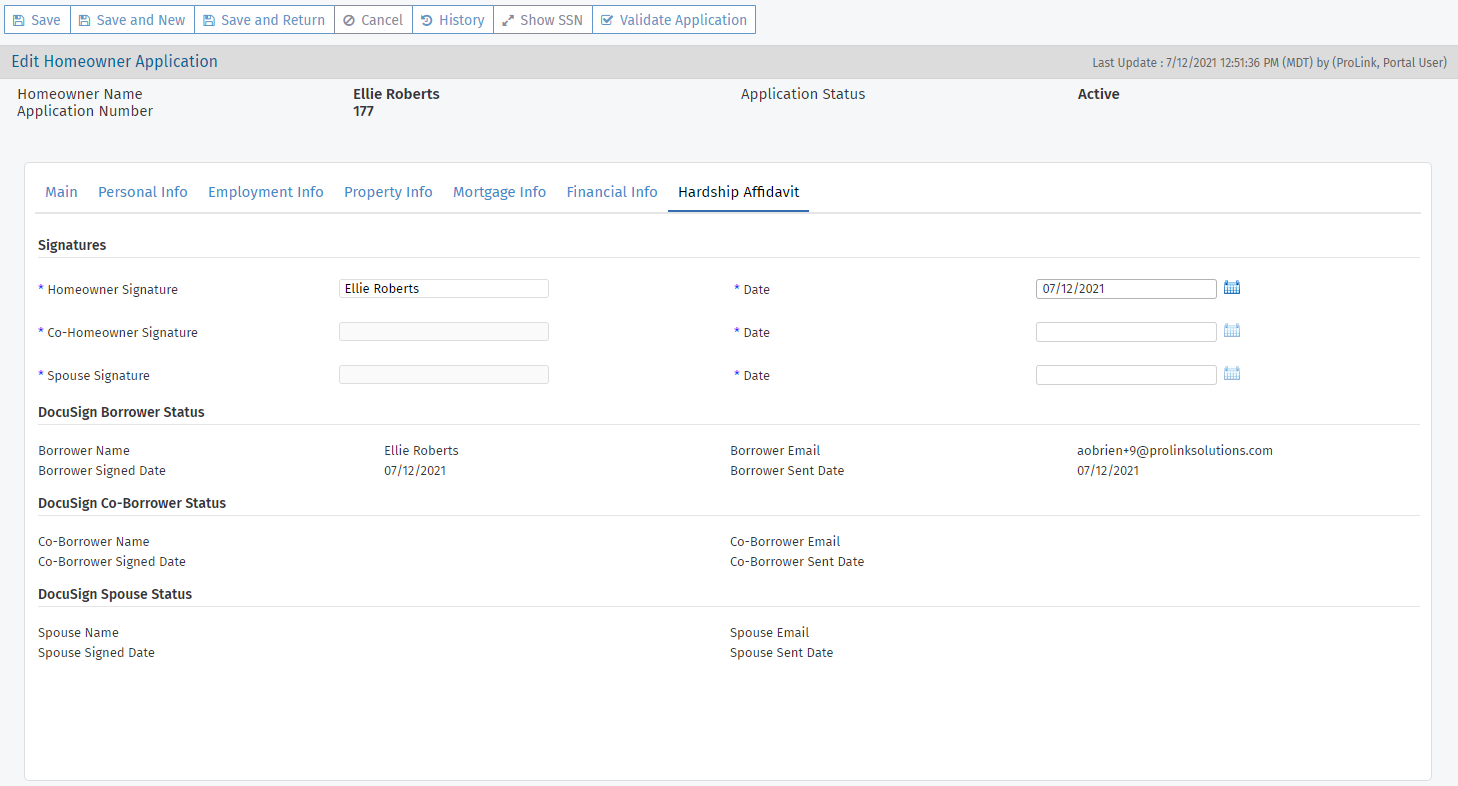Select the Property Info tab
The height and width of the screenshot is (786, 1458).
click(x=388, y=192)
